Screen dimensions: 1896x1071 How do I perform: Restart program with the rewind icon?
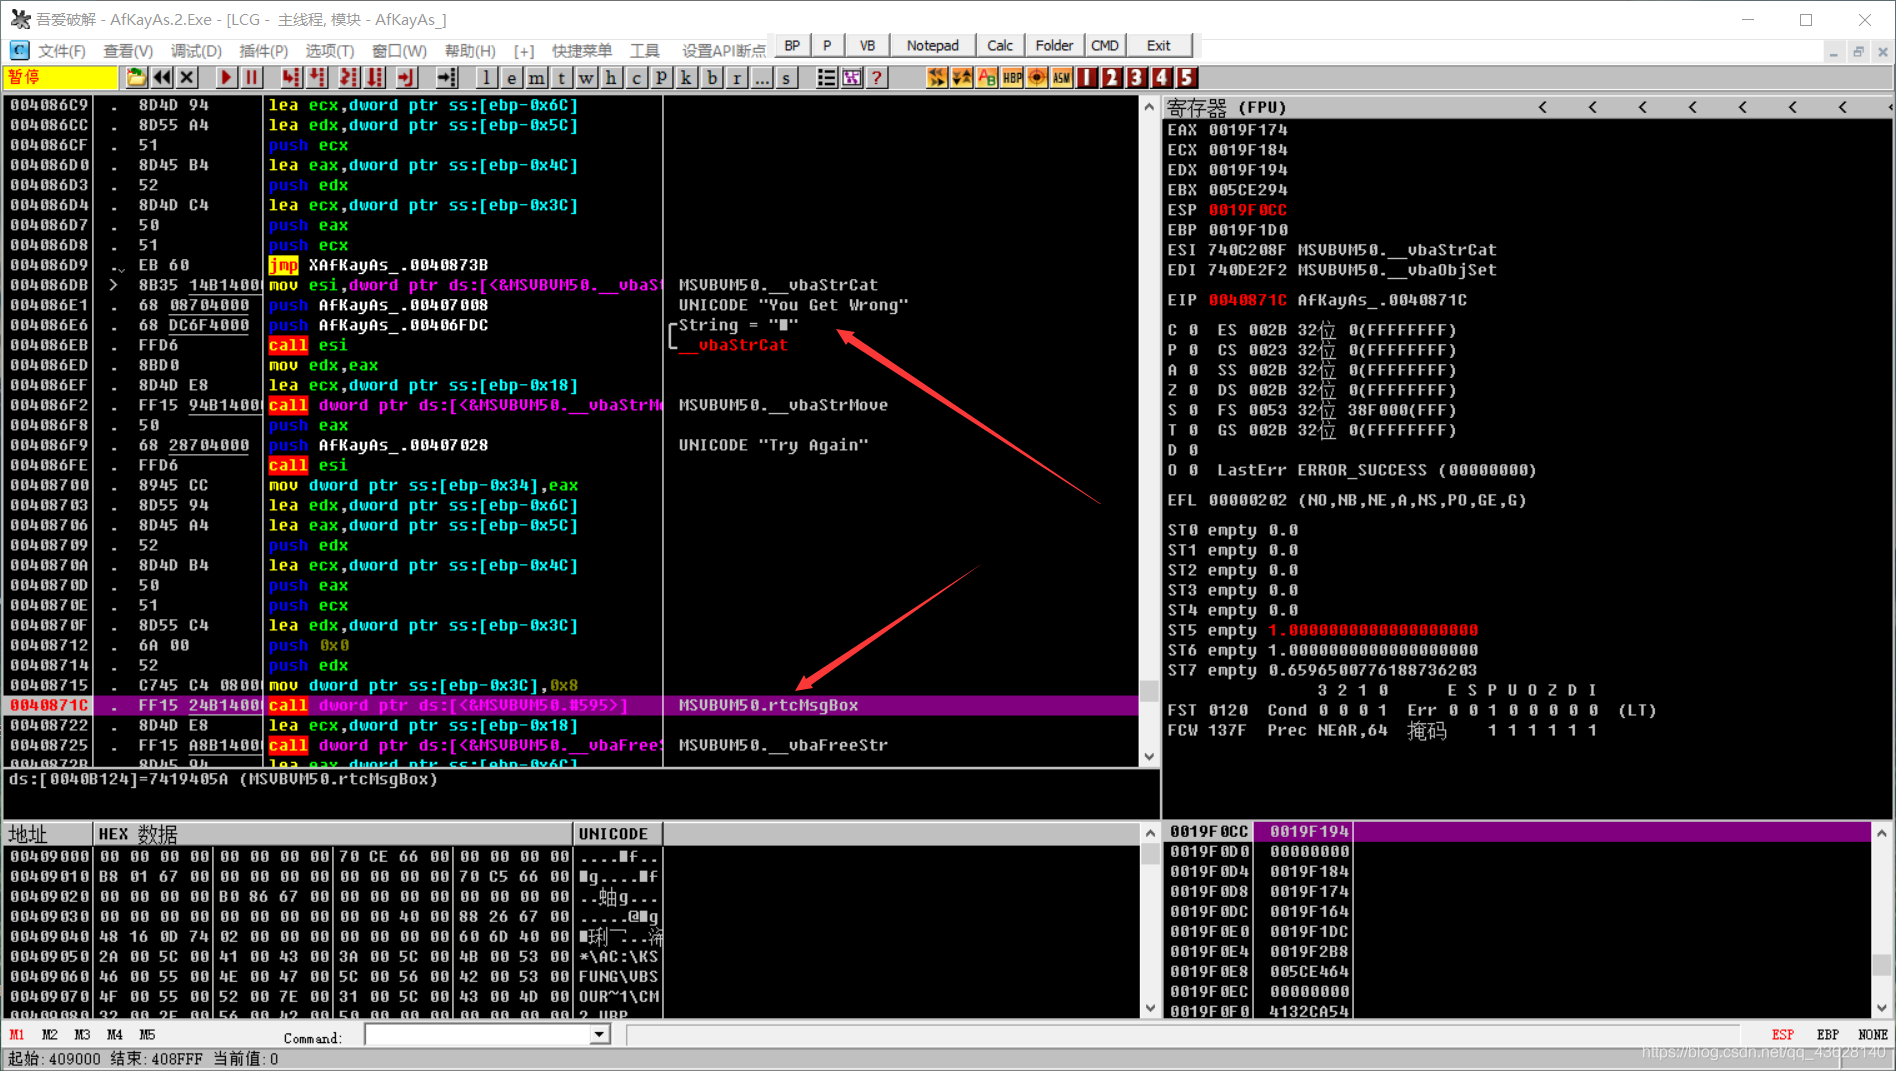click(161, 78)
